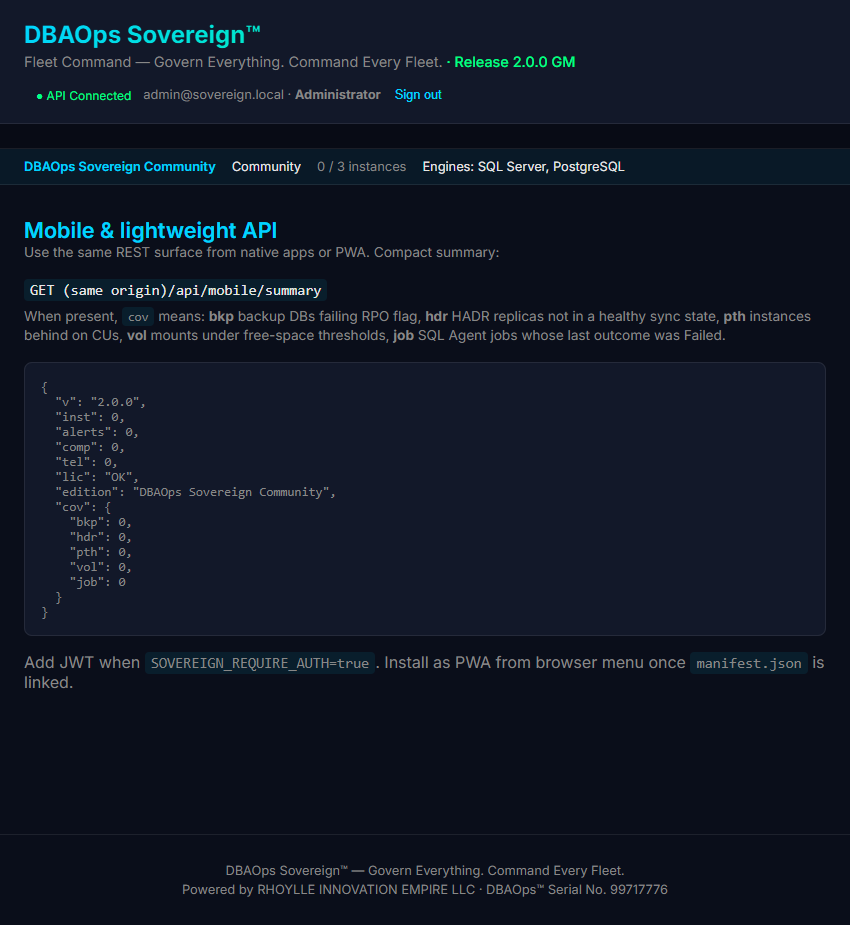The height and width of the screenshot is (925, 850).
Task: Select the green API Connected status indicator
Action: click(84, 96)
